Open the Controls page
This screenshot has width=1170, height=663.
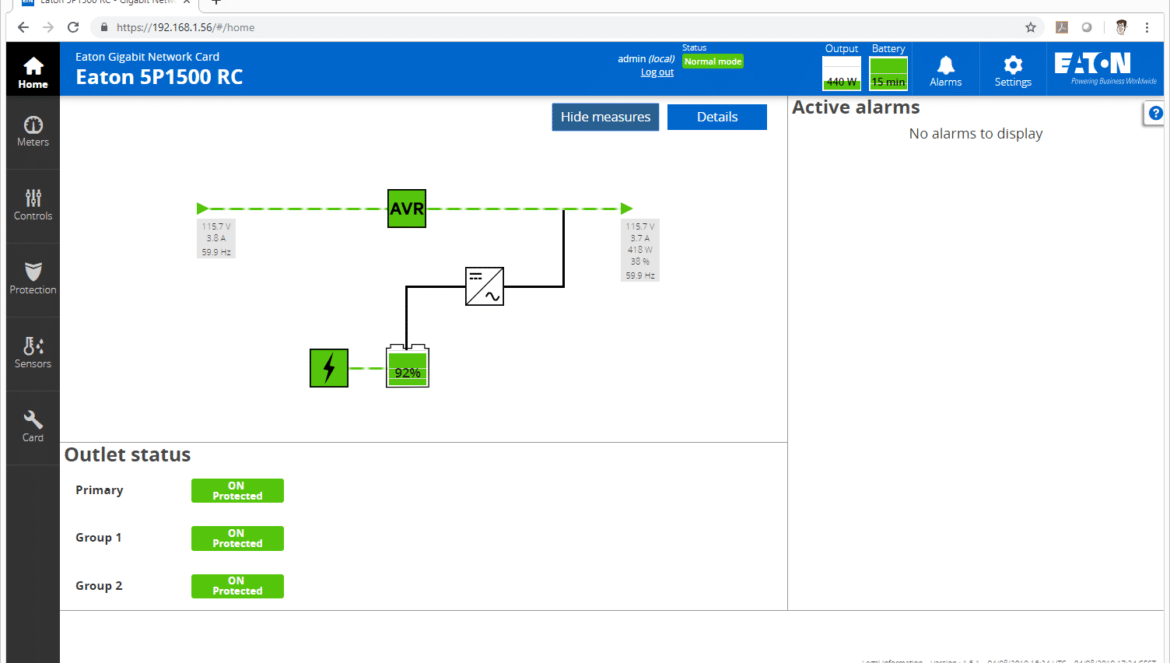coord(33,206)
